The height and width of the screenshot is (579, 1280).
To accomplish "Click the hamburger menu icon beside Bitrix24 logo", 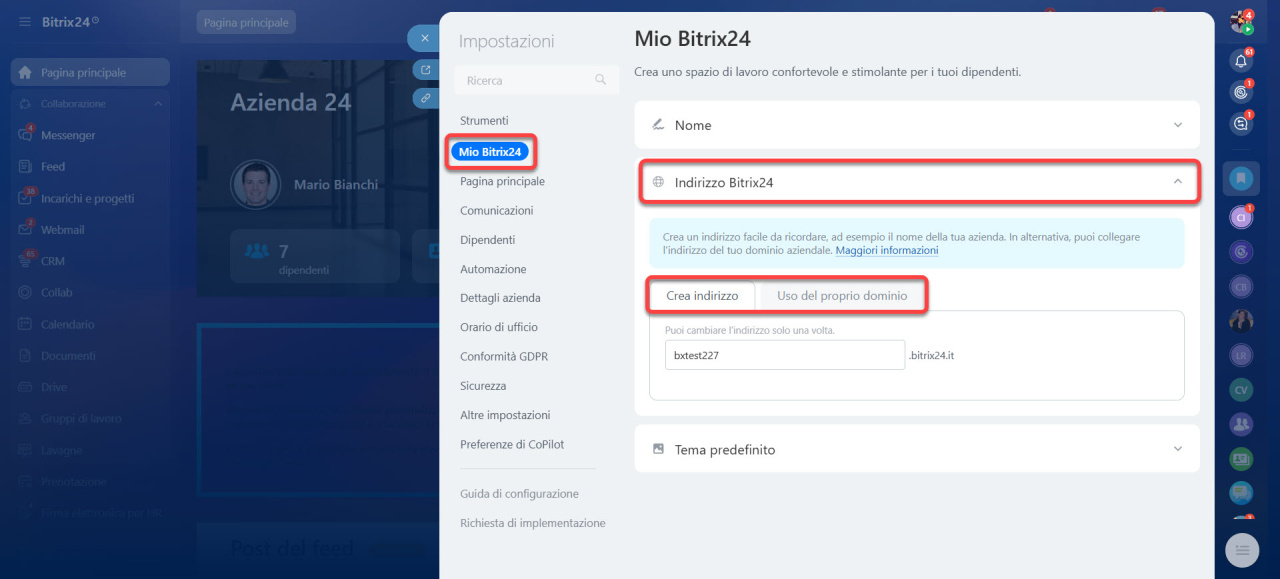I will click(24, 21).
